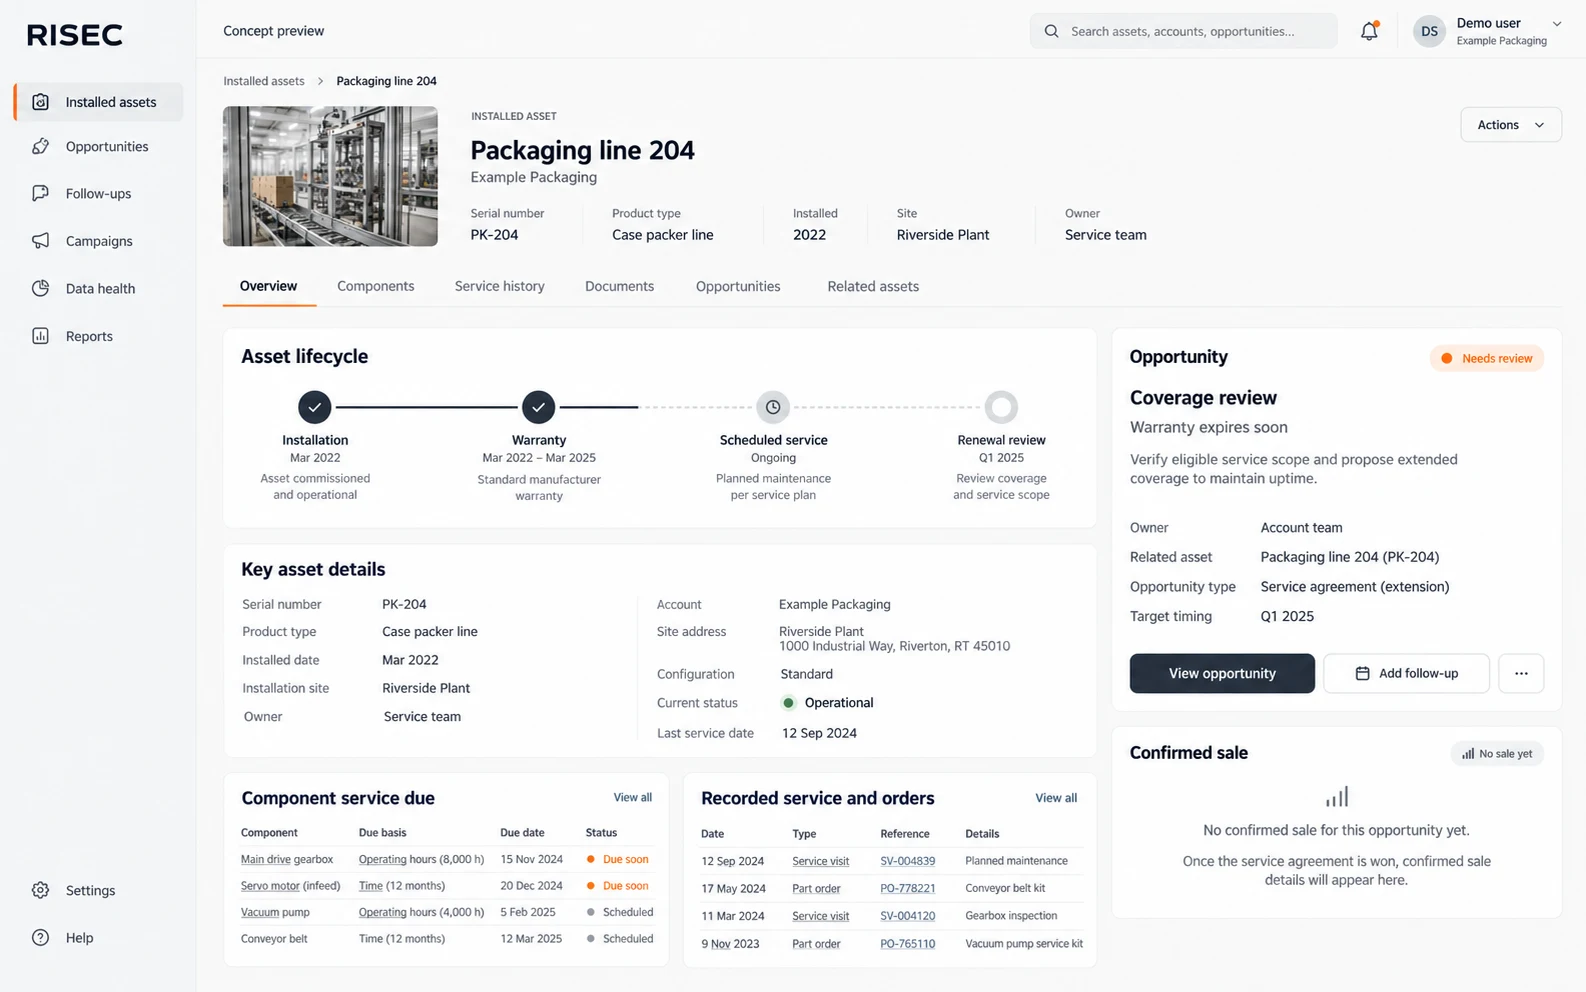Open reference PO-765110 link
This screenshot has height=992, width=1586.
(x=907, y=943)
